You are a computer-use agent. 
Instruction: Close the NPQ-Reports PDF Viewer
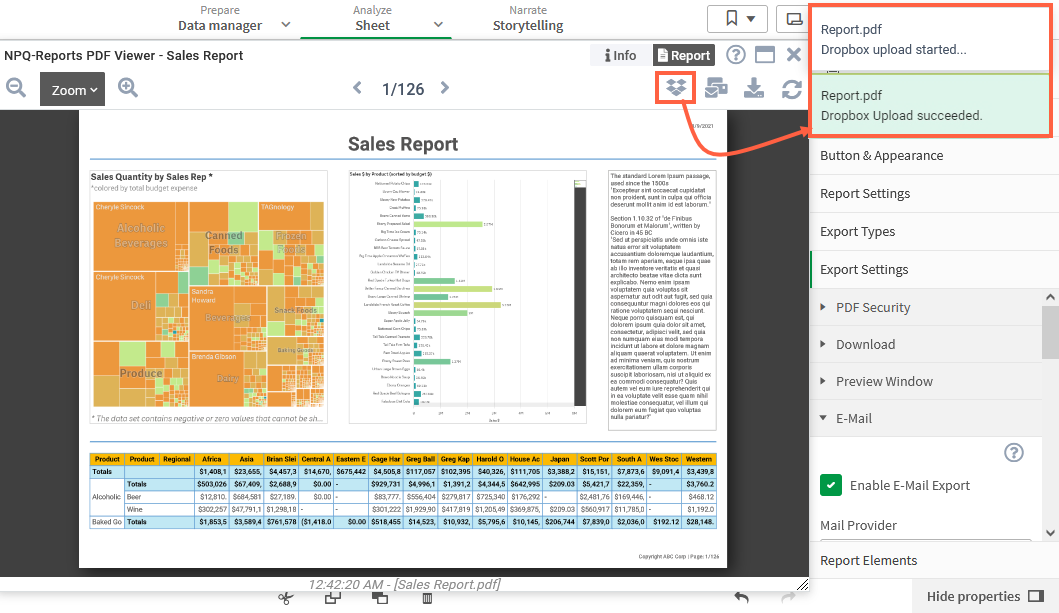[x=794, y=55]
